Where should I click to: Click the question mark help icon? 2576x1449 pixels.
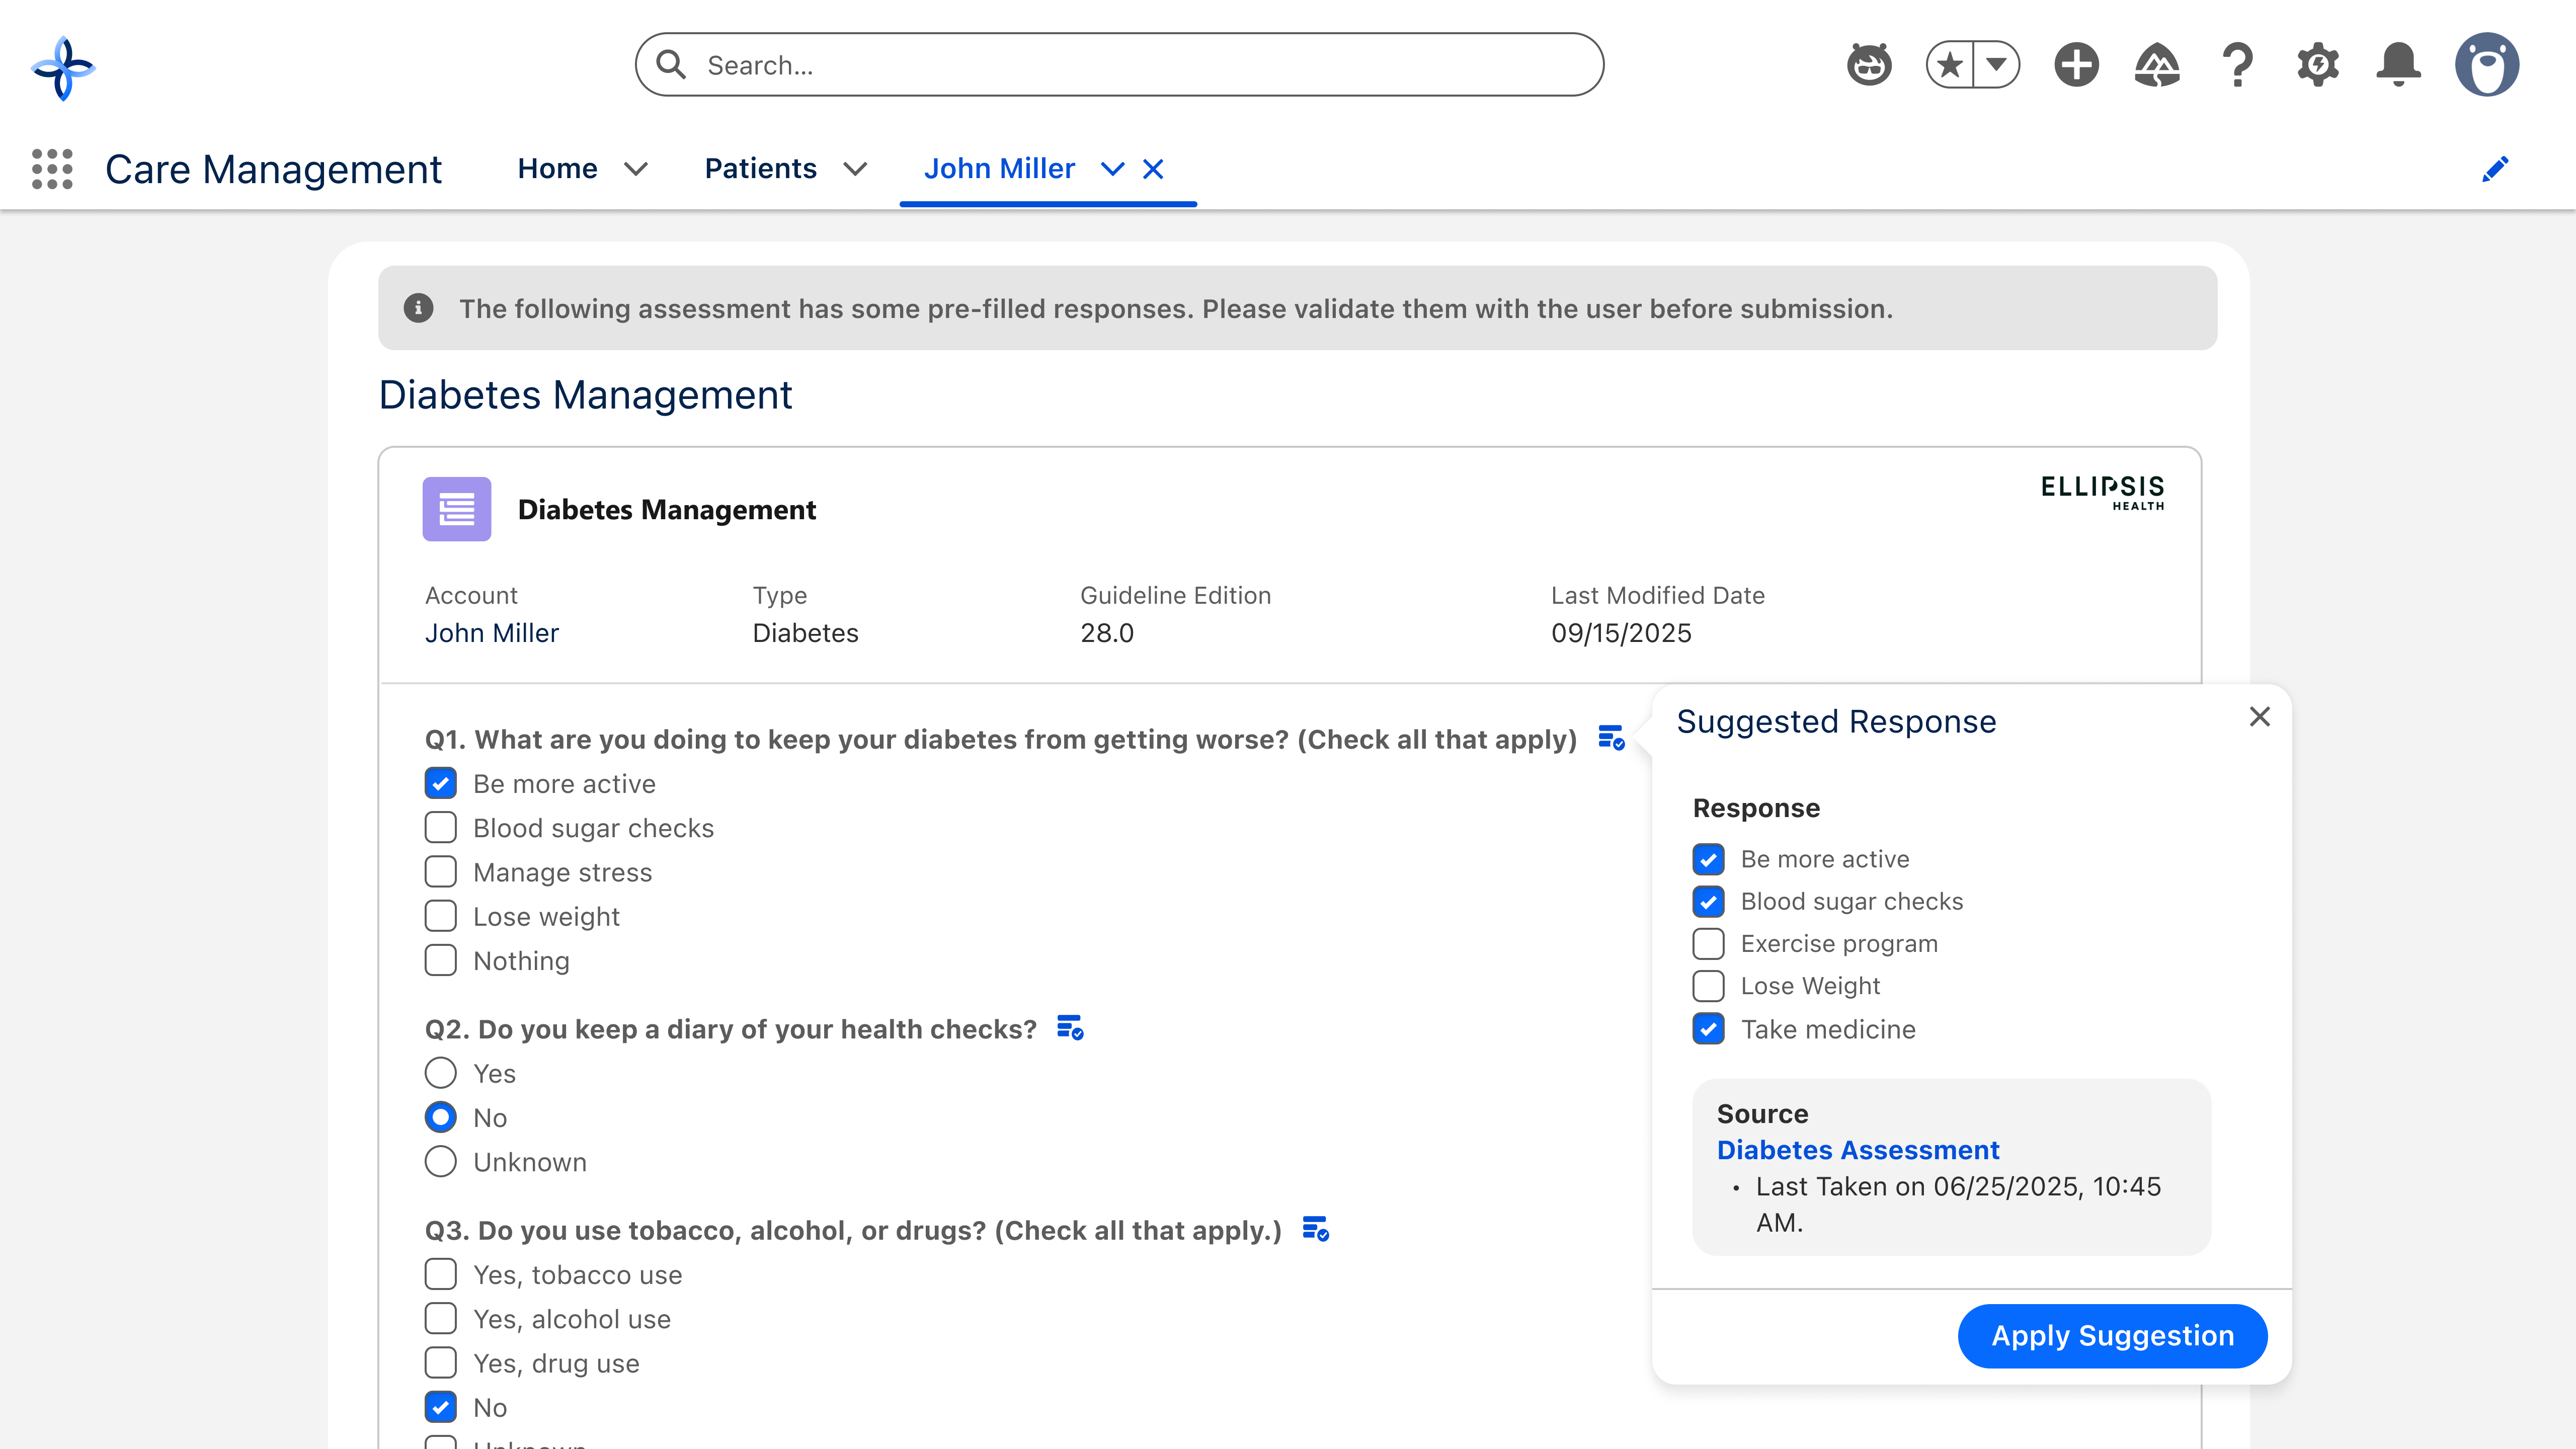[2238, 66]
